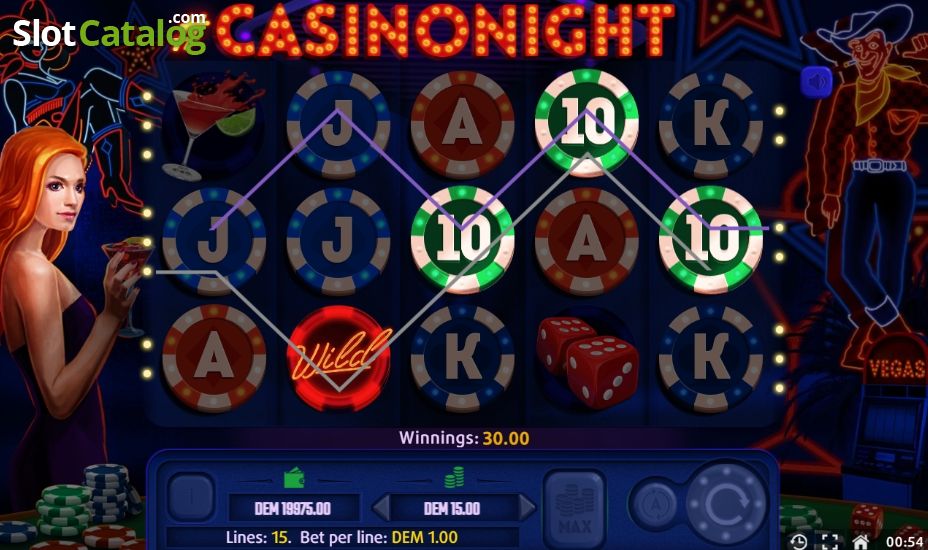Increase the bet with right arrow
The width and height of the screenshot is (928, 550).
526,508
